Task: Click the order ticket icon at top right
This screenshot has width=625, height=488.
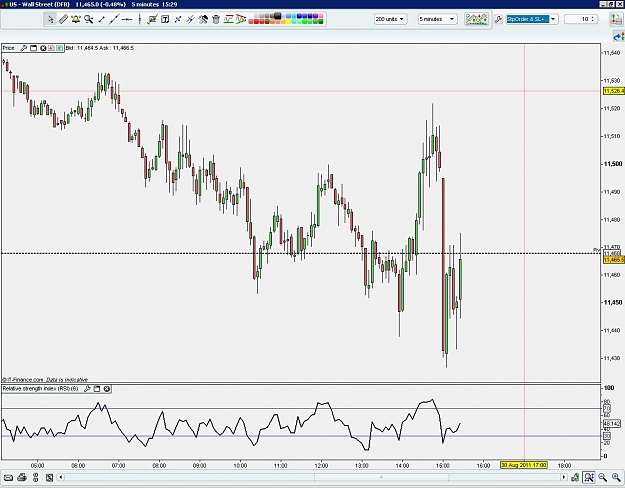Action: click(x=615, y=19)
